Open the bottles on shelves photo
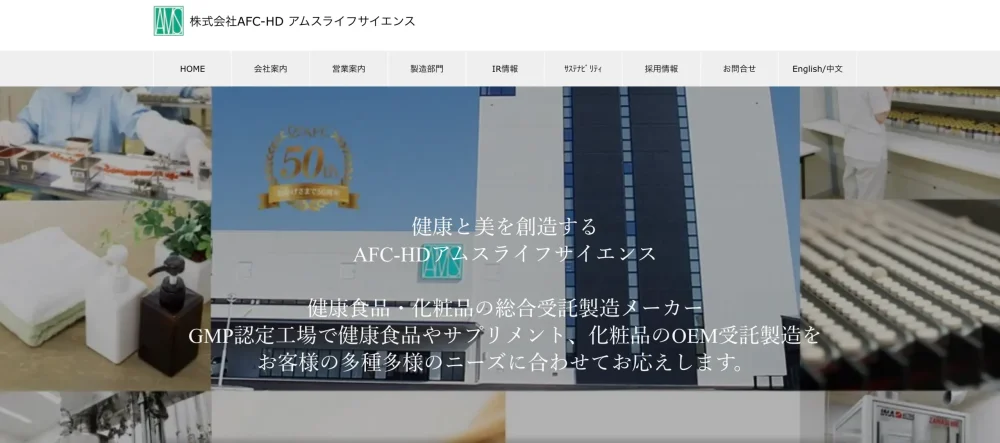The width and height of the screenshot is (1000, 443). pos(900,143)
